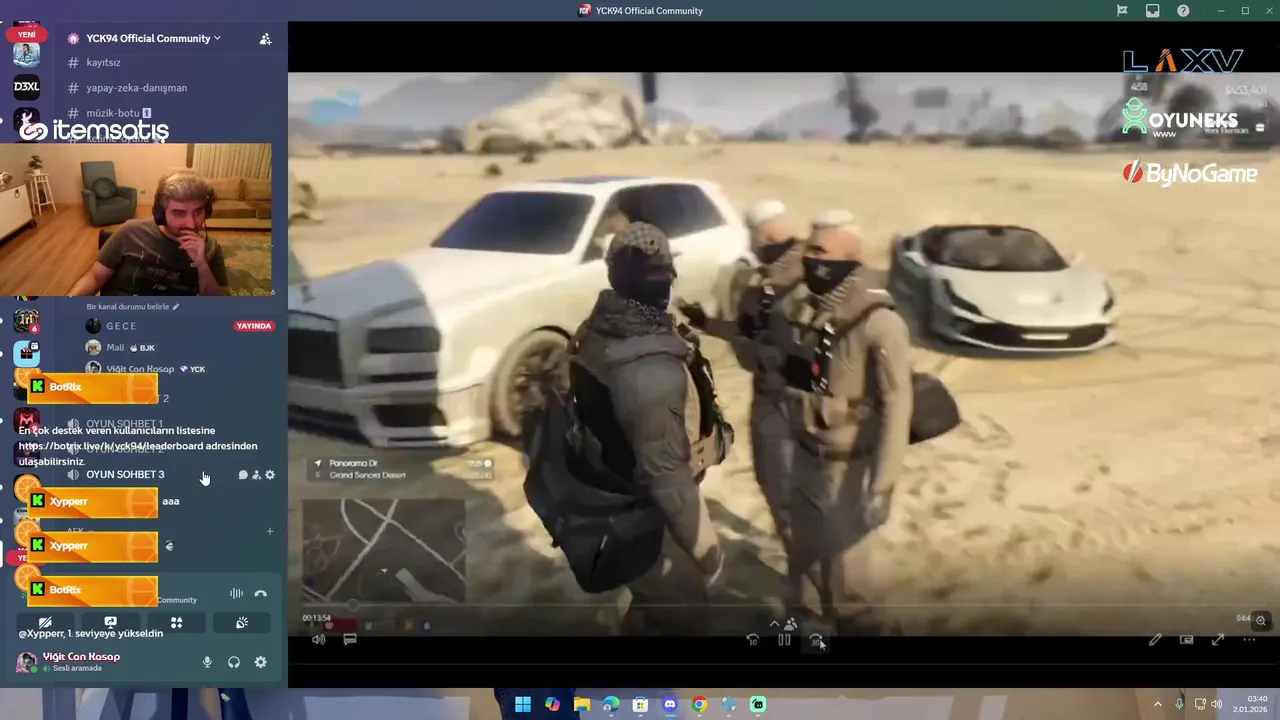Click the volume speaker icon in video player
Screen dimensions: 1280x720
(x=318, y=639)
